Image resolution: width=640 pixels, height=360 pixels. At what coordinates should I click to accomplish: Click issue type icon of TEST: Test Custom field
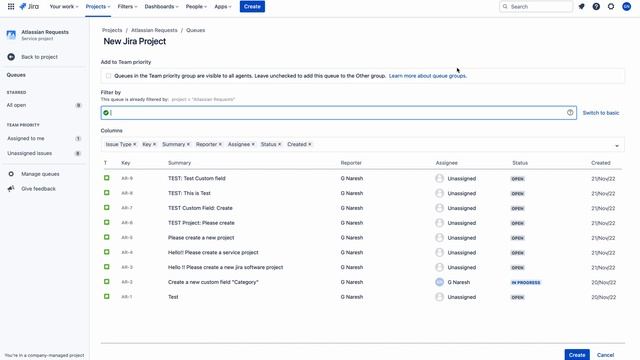point(107,178)
